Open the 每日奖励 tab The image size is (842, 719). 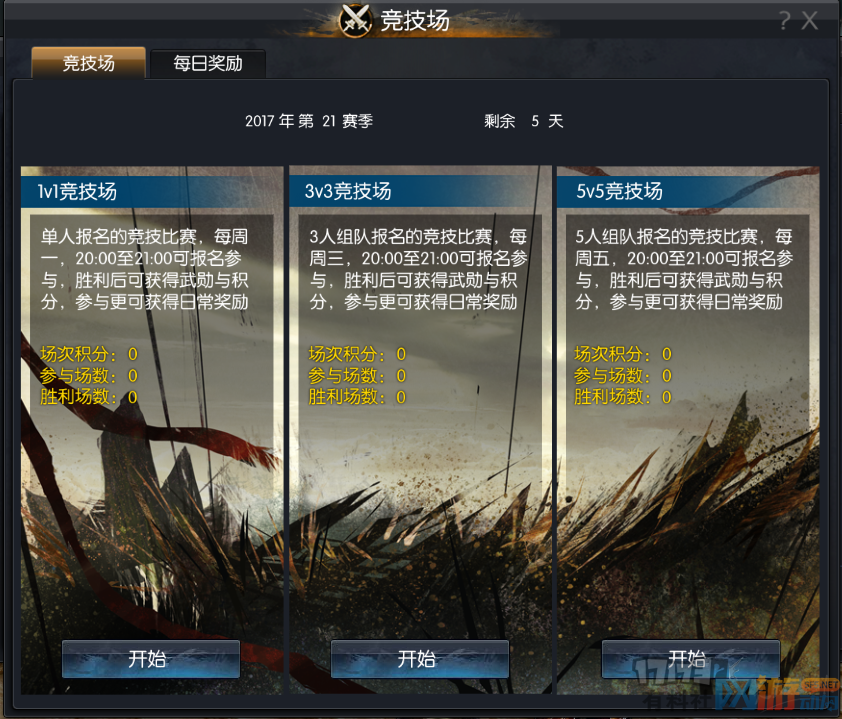208,63
